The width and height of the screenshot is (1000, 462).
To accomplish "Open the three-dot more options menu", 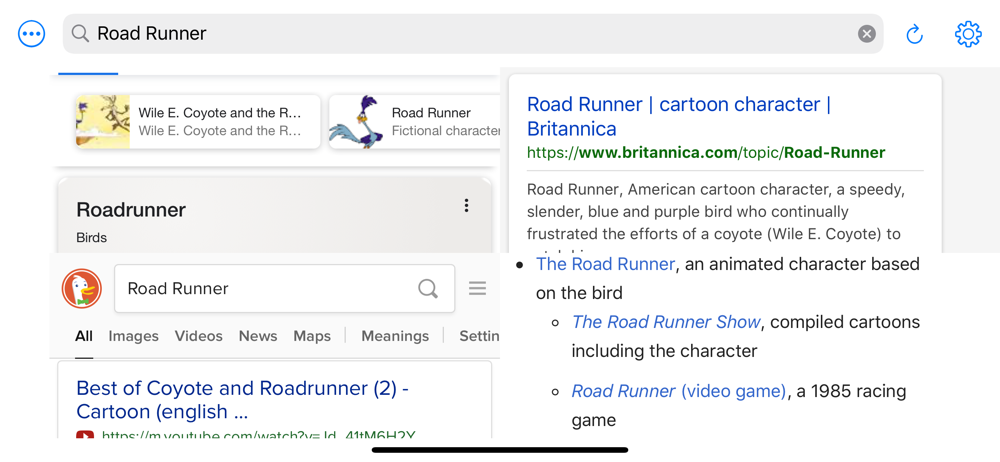I will coord(32,34).
